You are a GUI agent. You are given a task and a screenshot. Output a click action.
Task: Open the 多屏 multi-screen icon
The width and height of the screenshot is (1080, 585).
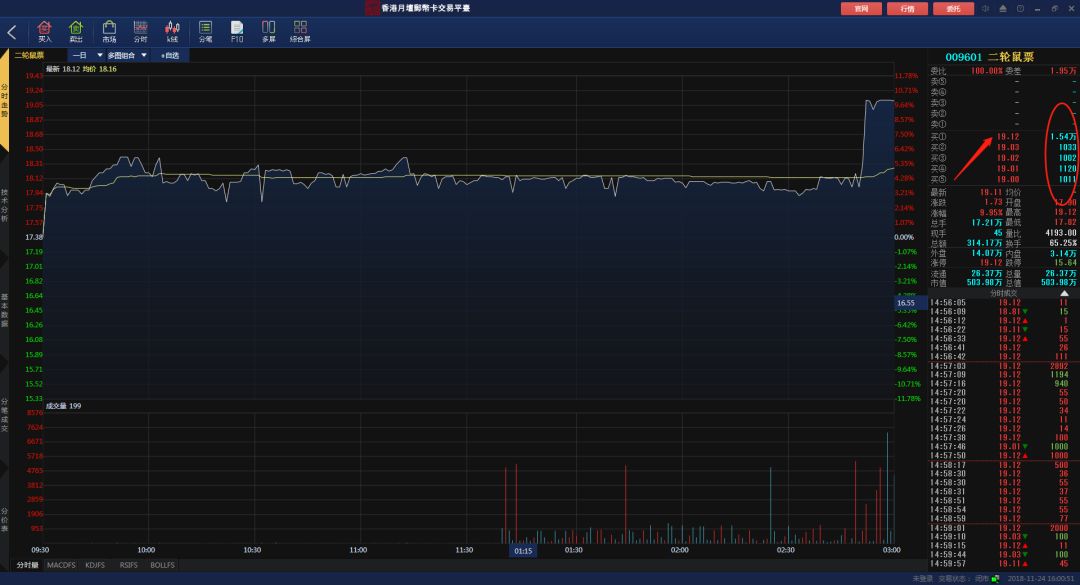(269, 31)
